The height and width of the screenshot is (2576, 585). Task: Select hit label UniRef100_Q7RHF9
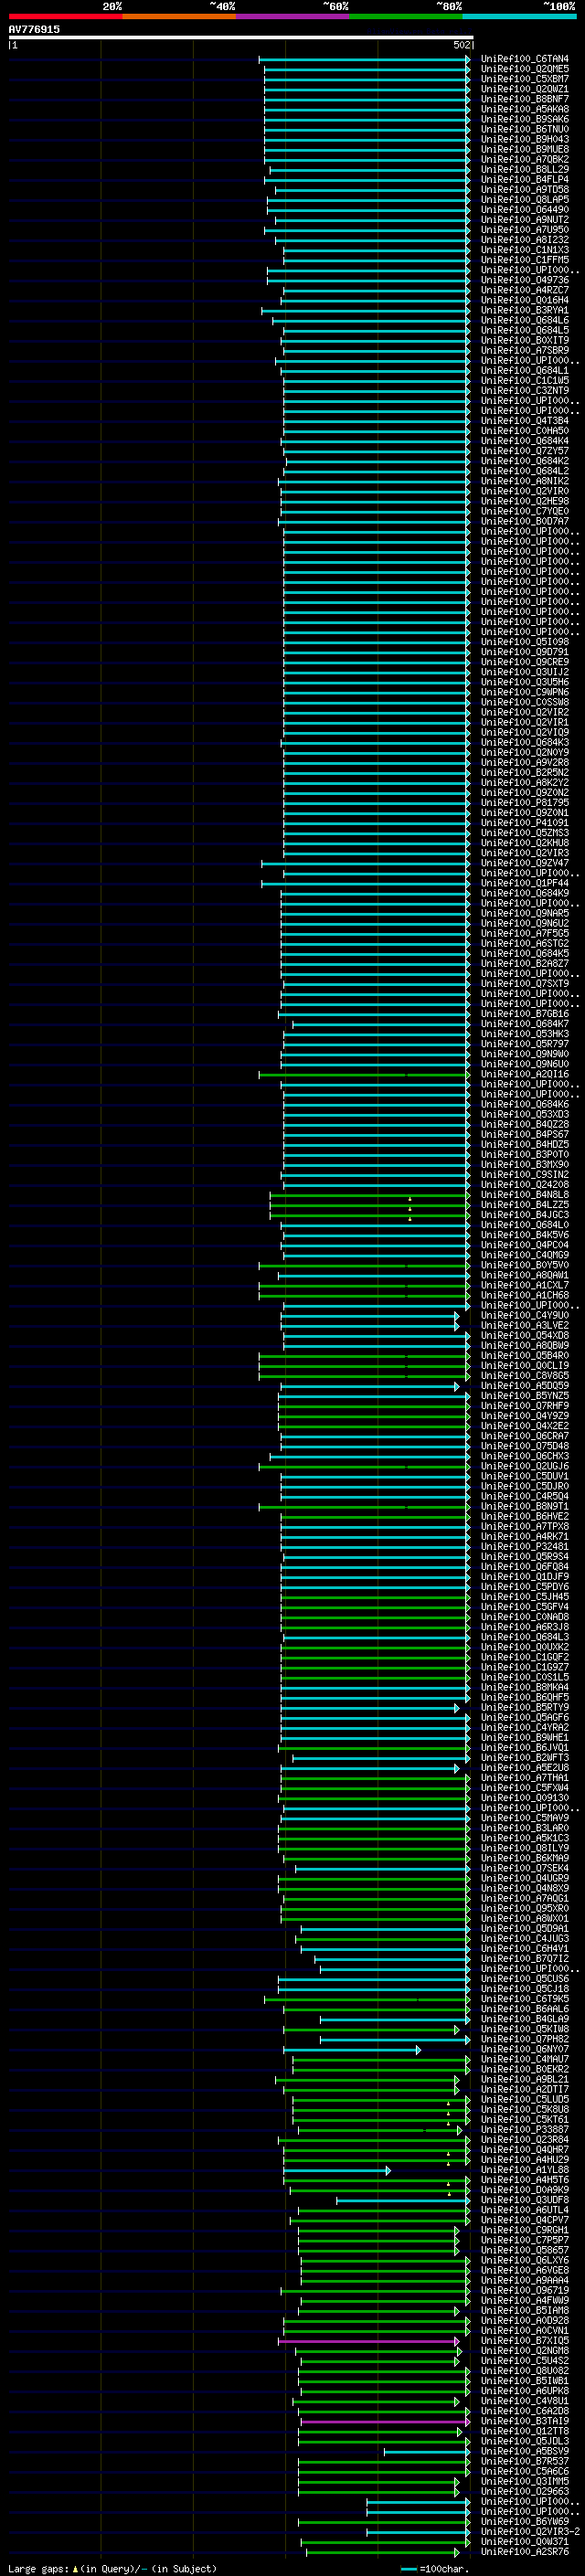tap(524, 1406)
